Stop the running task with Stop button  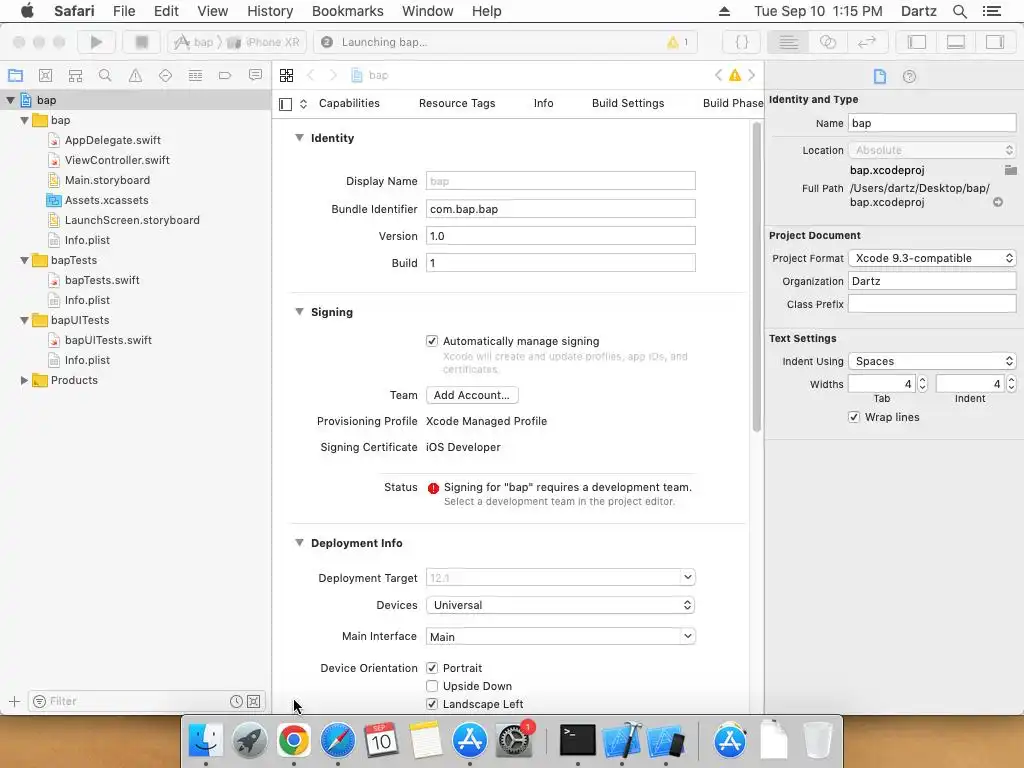pos(141,42)
